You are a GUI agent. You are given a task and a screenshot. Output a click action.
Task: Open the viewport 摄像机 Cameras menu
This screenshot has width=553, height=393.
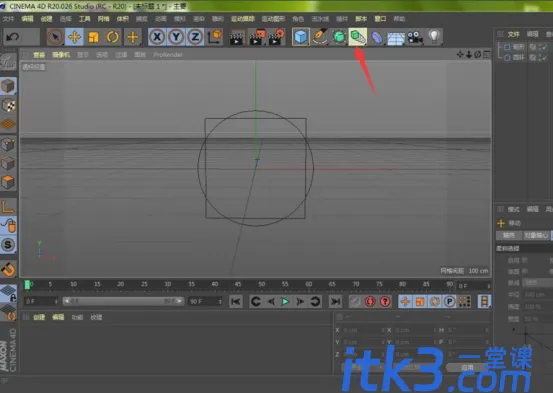[61, 55]
